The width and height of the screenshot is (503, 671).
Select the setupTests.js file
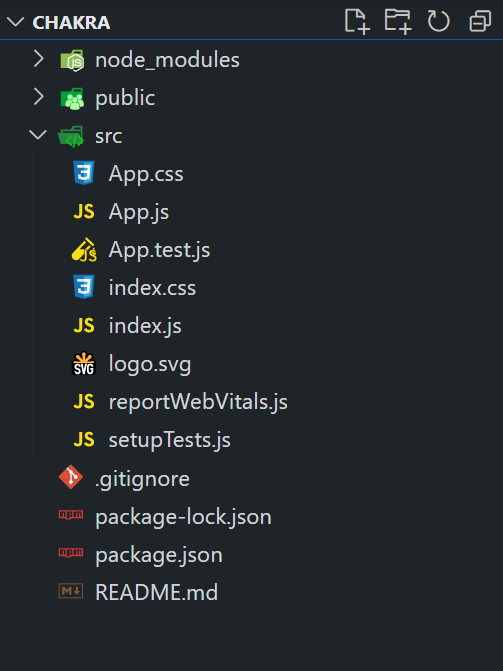(x=251, y=440)
